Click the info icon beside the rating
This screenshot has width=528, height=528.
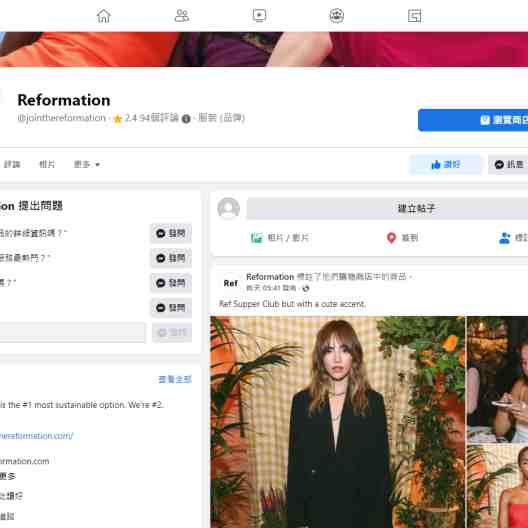(186, 119)
